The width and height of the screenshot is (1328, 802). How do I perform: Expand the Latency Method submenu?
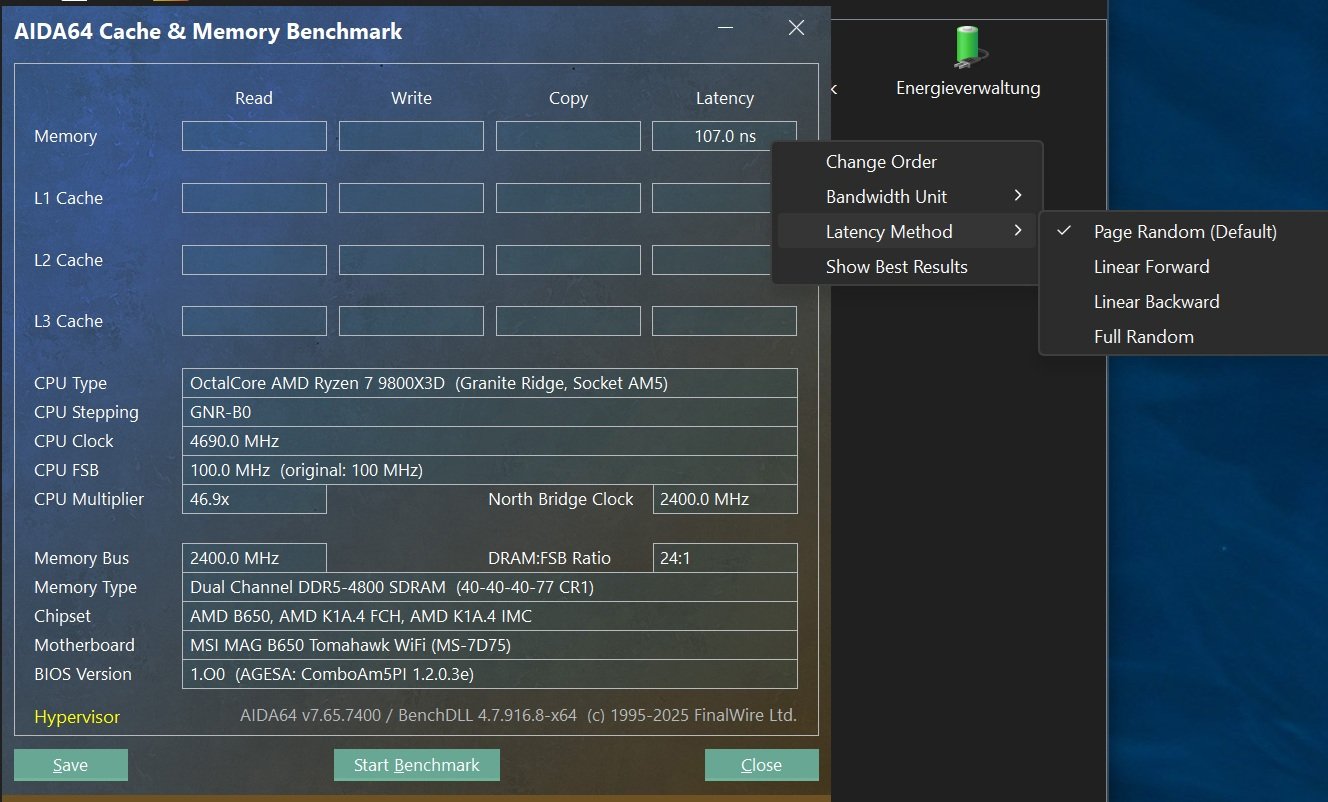click(907, 232)
